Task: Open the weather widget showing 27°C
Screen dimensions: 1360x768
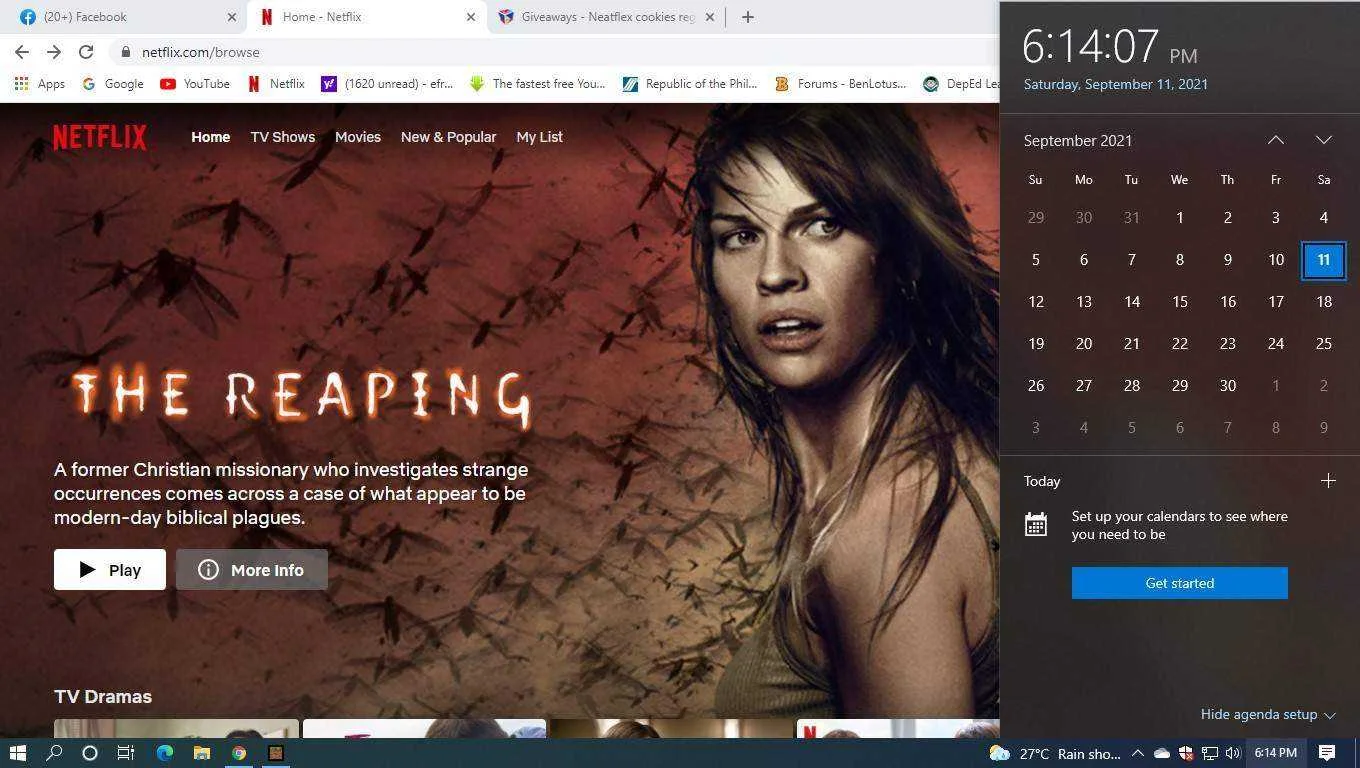Action: point(1055,753)
